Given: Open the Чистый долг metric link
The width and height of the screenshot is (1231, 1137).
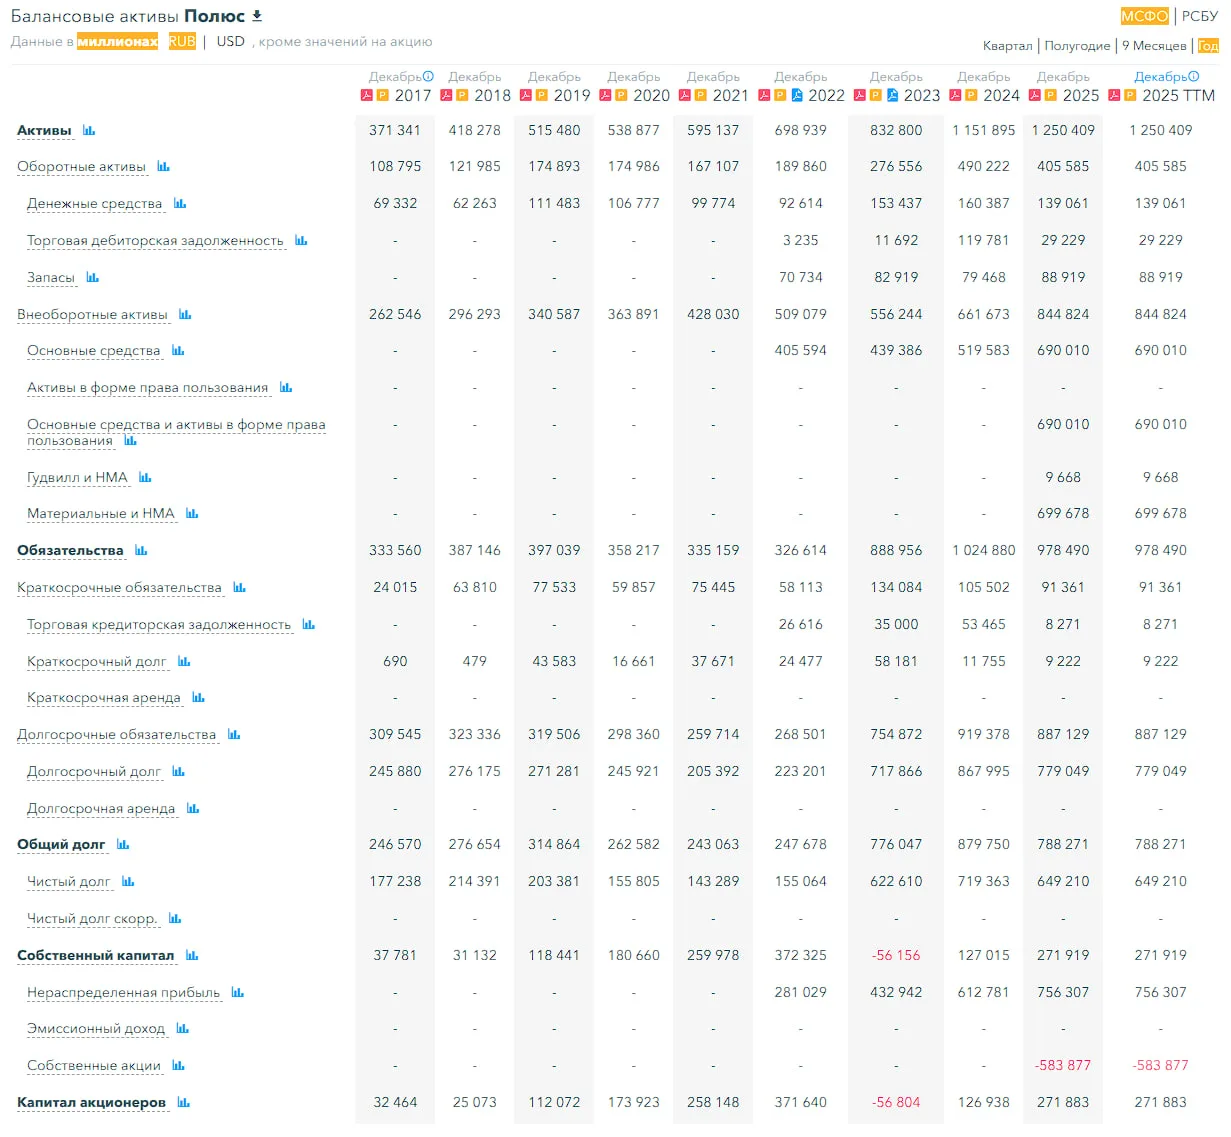Looking at the screenshot, I should (x=69, y=881).
